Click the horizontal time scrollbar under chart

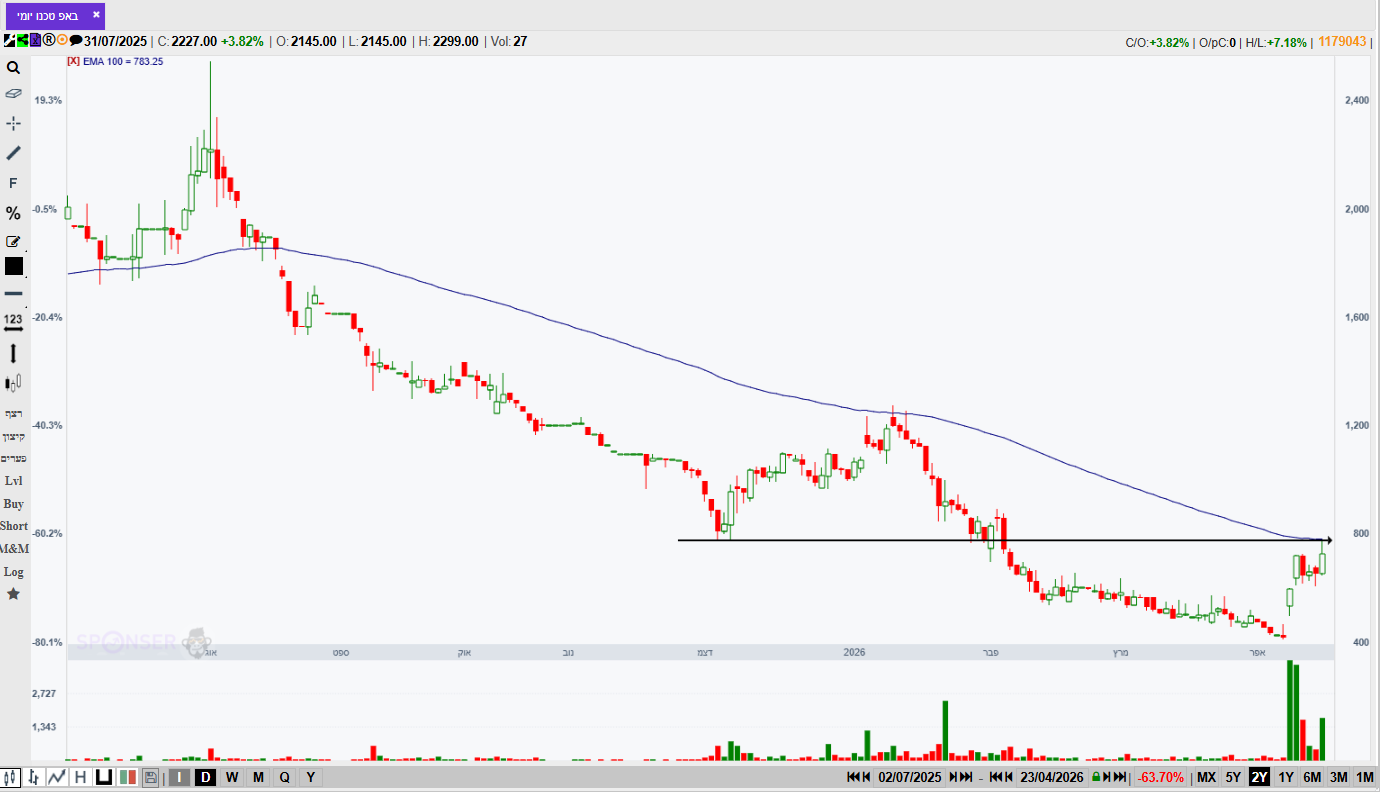(x=701, y=653)
